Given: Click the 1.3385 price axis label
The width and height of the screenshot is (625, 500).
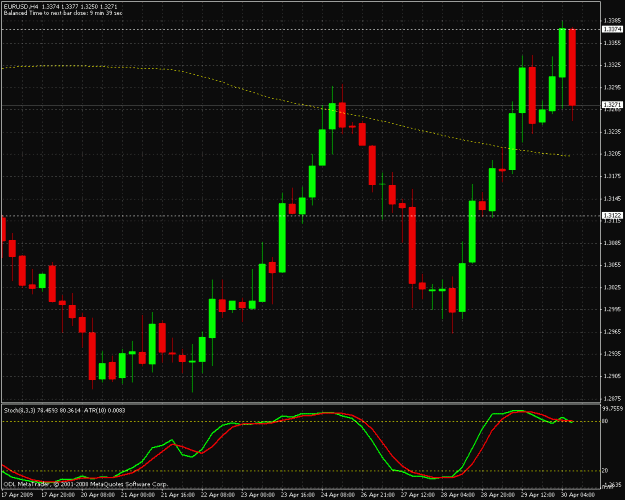Looking at the screenshot, I should [612, 20].
